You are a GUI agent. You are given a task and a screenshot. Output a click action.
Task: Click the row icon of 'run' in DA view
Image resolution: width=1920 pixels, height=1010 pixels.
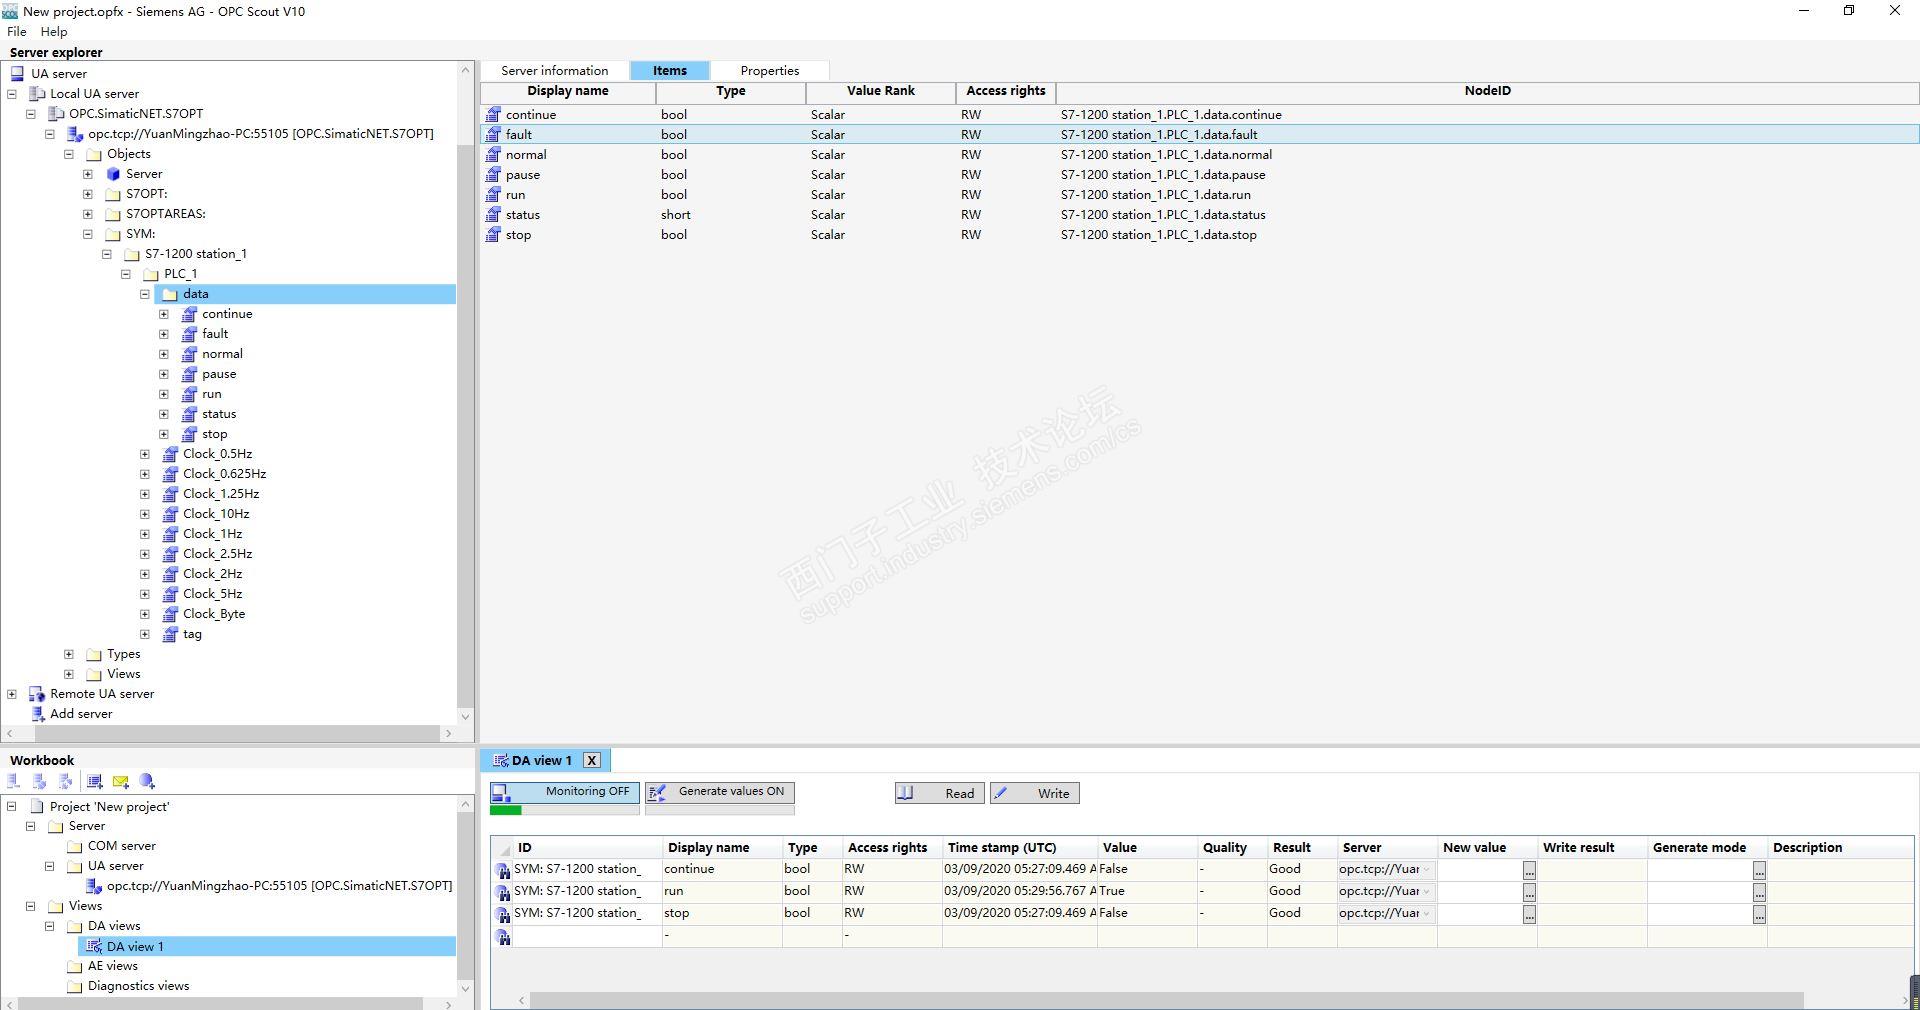coord(503,892)
